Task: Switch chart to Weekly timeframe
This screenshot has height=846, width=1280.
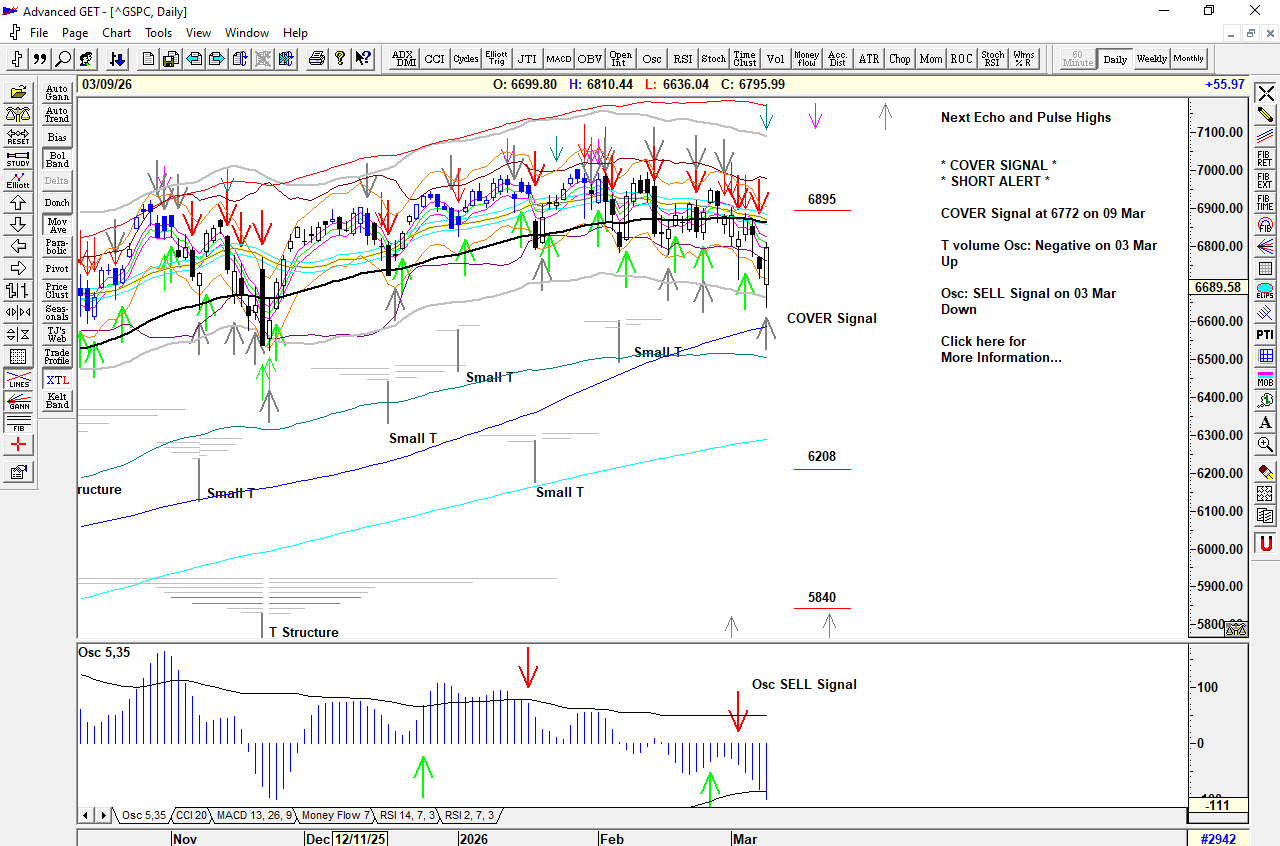Action: (x=1151, y=59)
